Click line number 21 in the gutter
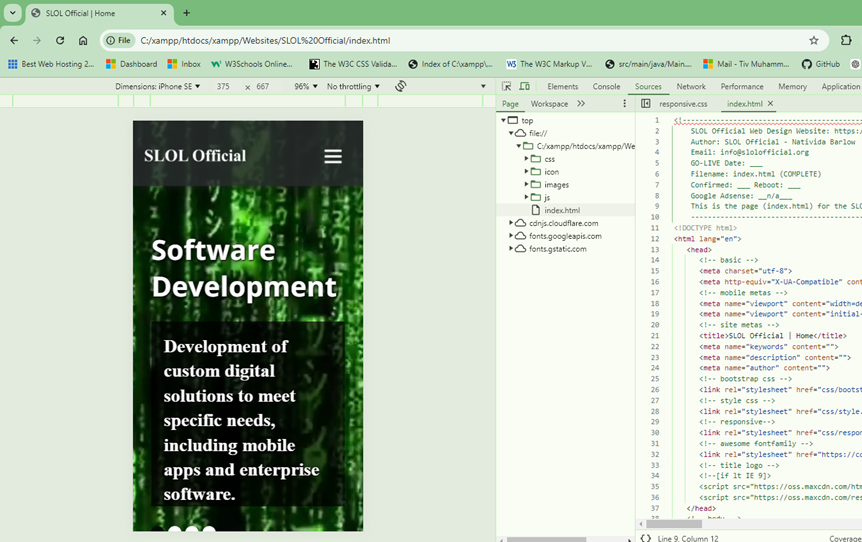Image resolution: width=862 pixels, height=542 pixels. 655,336
